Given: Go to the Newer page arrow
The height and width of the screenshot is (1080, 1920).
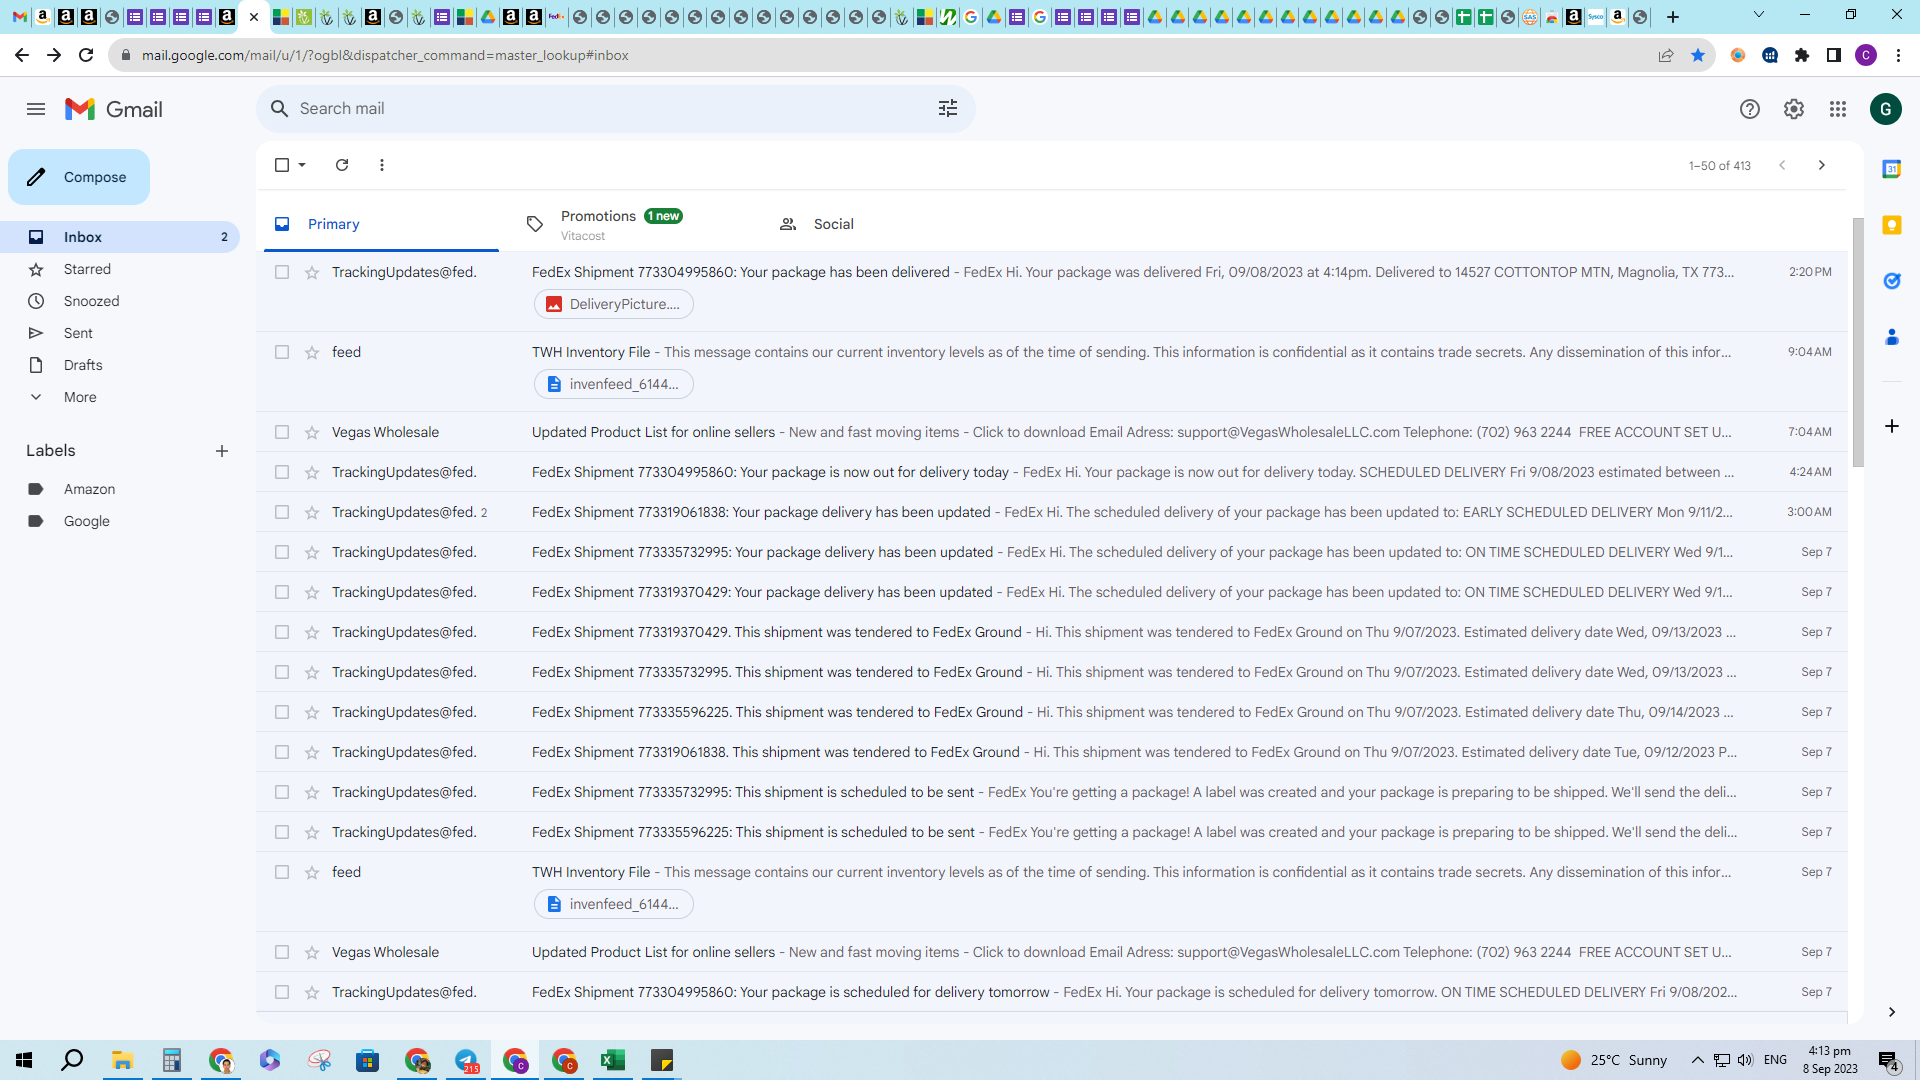Looking at the screenshot, I should [1782, 165].
